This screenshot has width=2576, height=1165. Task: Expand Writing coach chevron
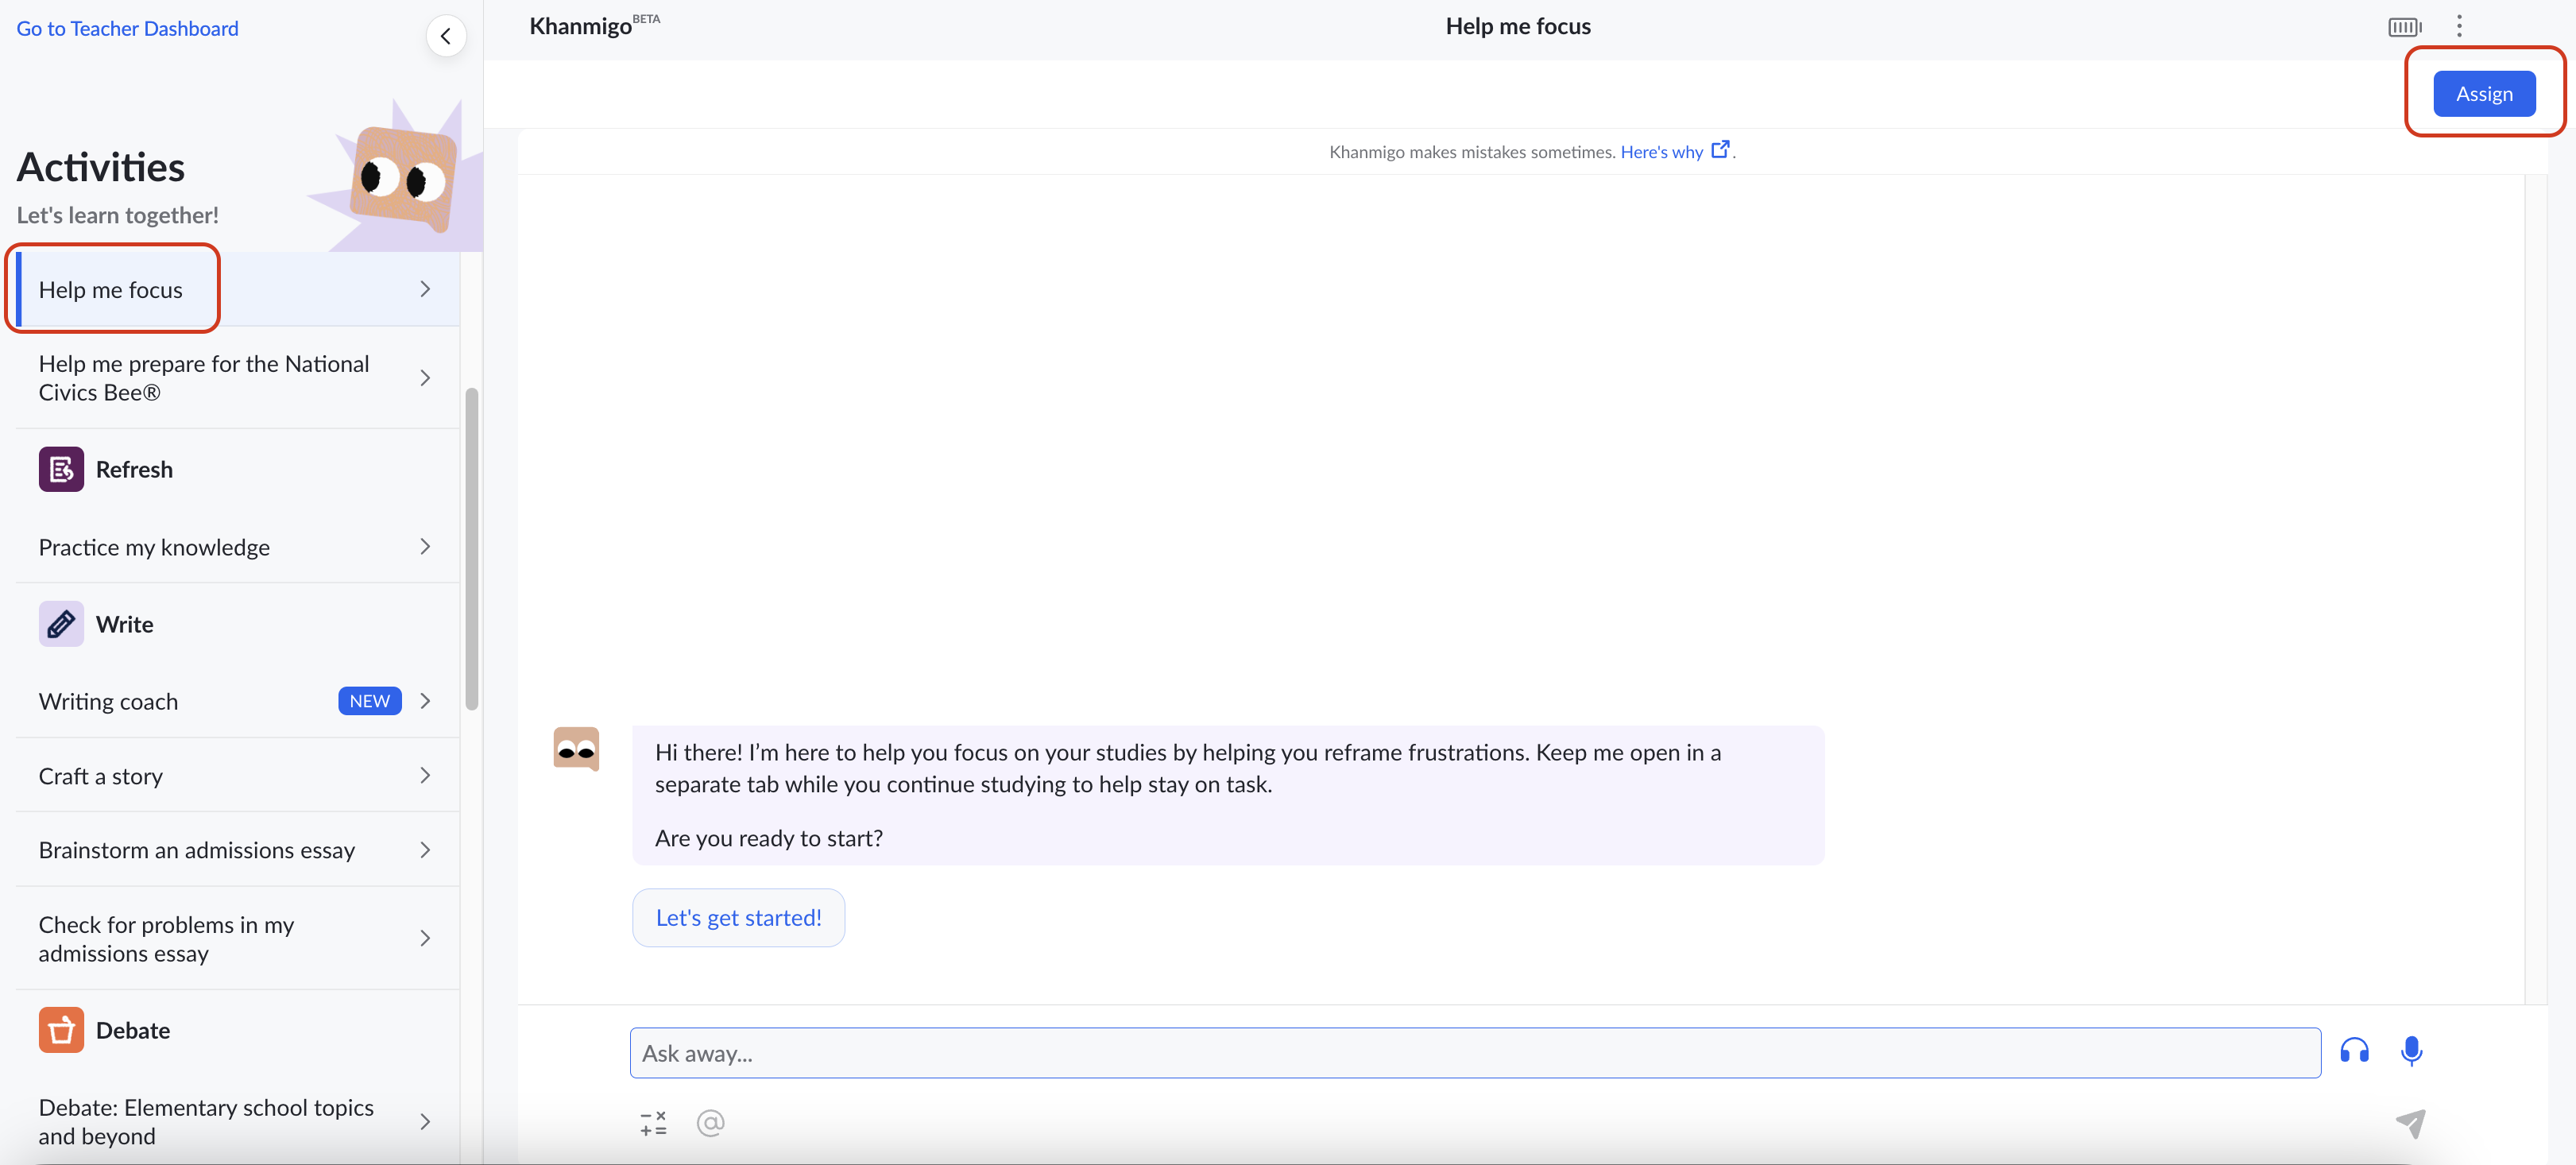425,701
